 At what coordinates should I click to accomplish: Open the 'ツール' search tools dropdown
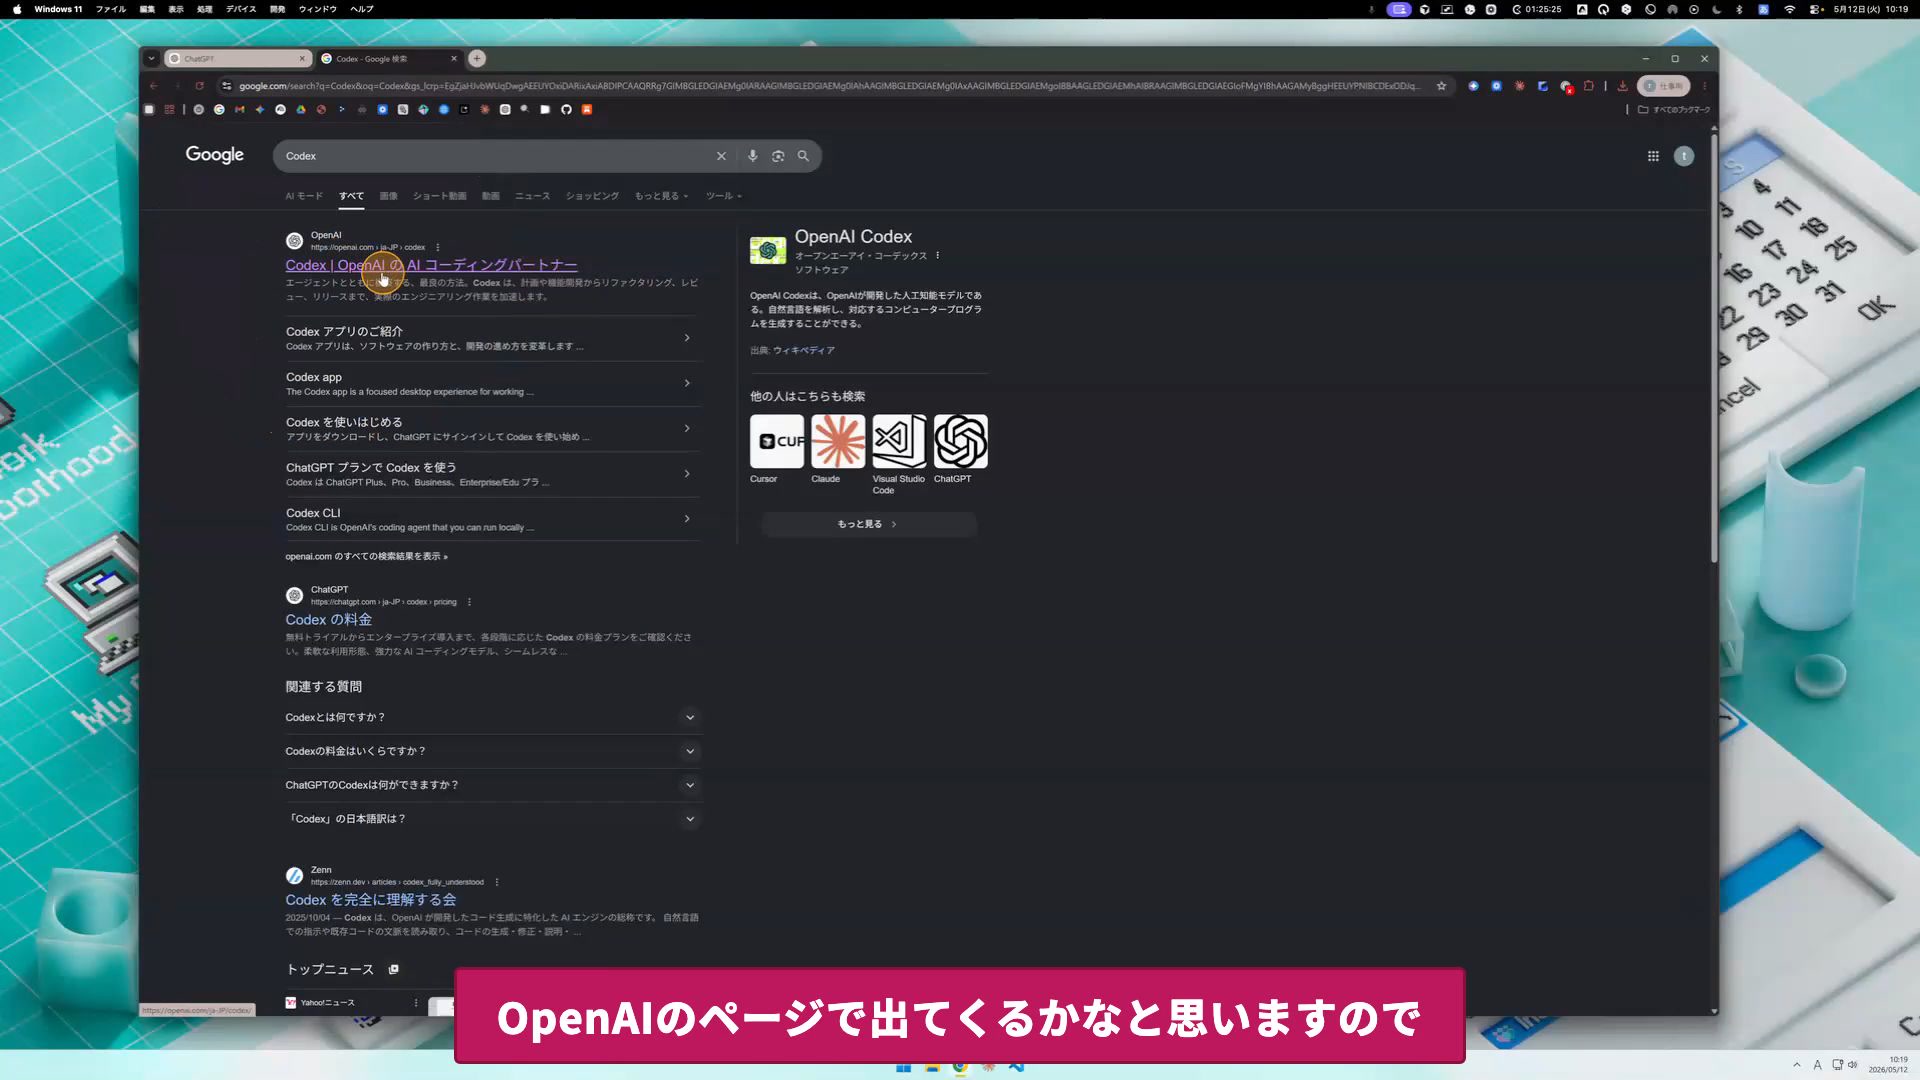(724, 196)
